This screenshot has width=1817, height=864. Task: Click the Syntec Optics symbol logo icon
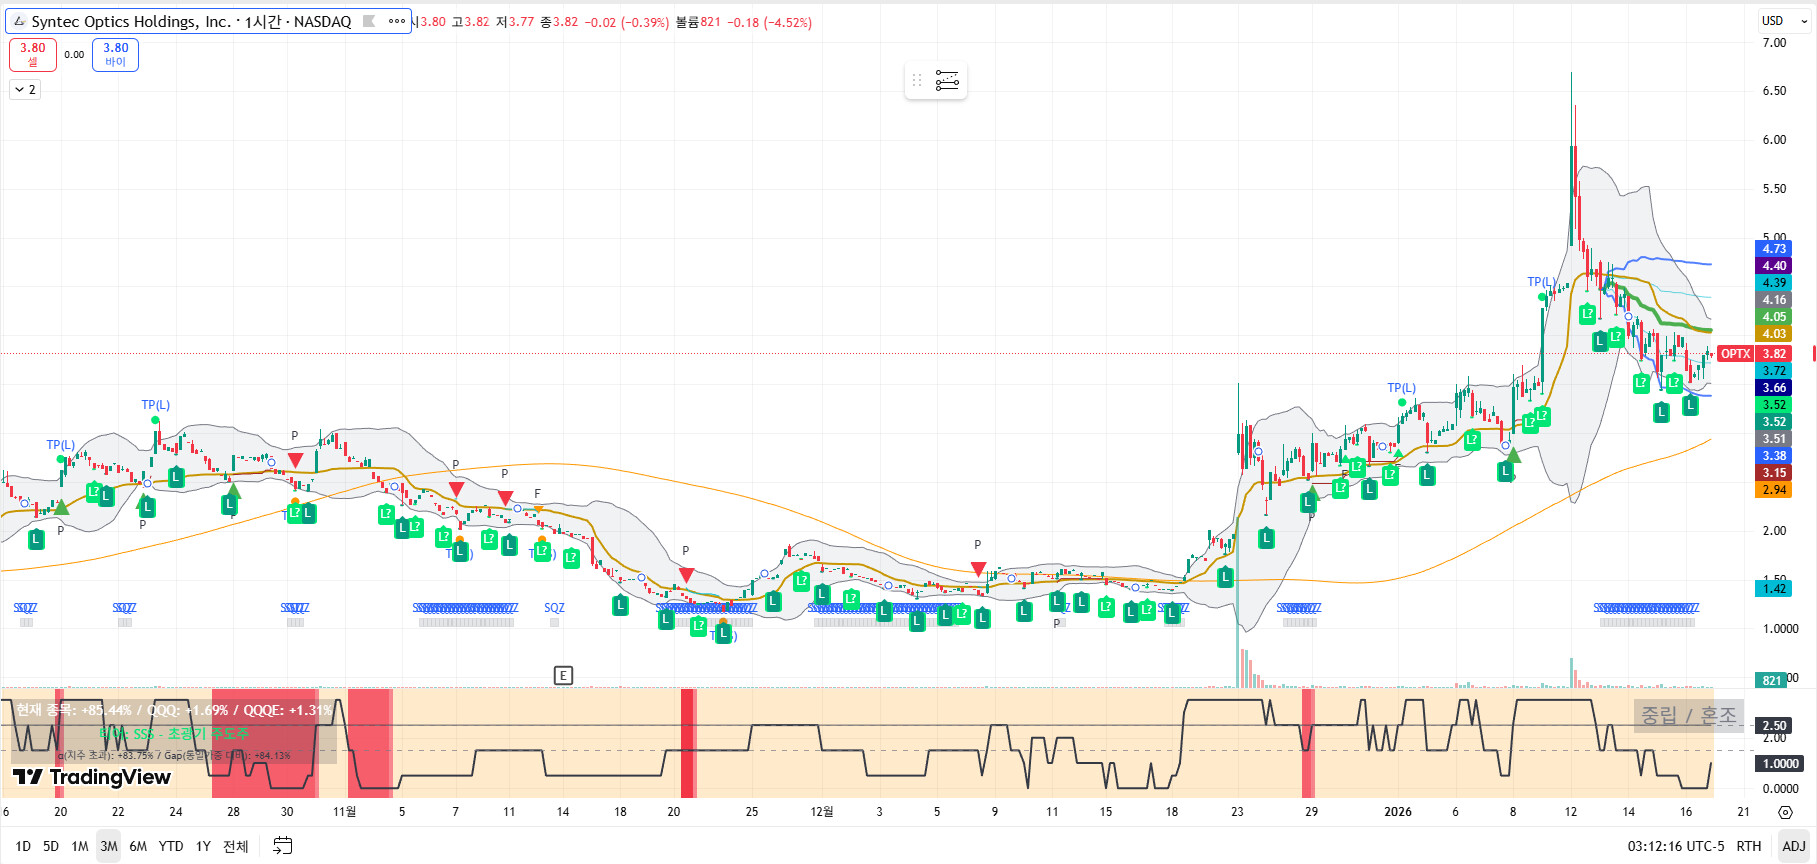(x=19, y=21)
